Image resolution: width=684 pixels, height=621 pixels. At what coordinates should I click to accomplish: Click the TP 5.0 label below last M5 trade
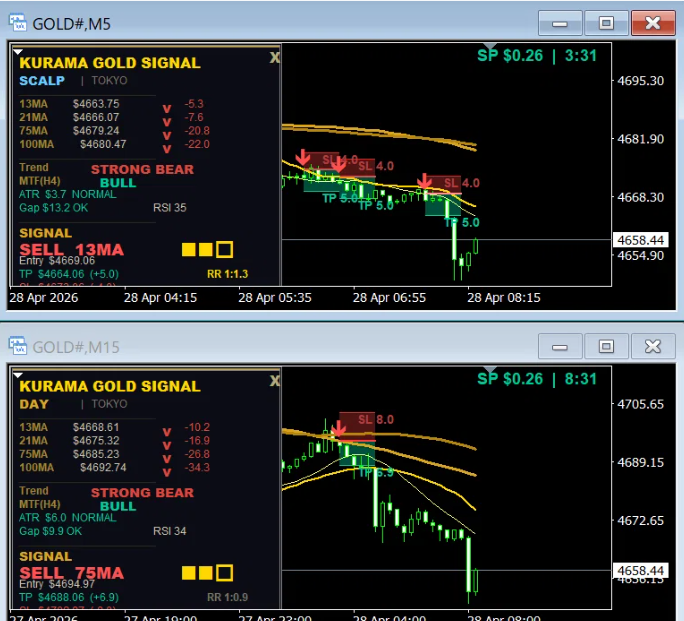click(462, 223)
